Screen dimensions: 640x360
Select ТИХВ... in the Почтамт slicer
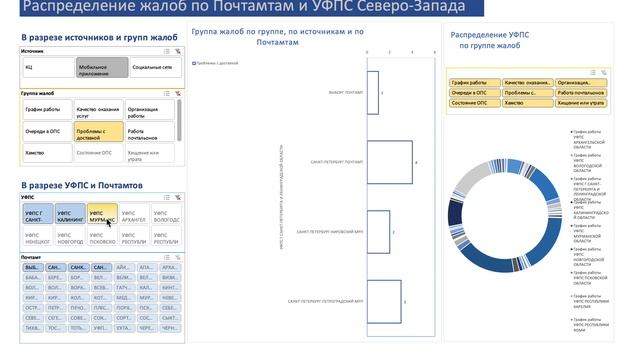pos(33,328)
